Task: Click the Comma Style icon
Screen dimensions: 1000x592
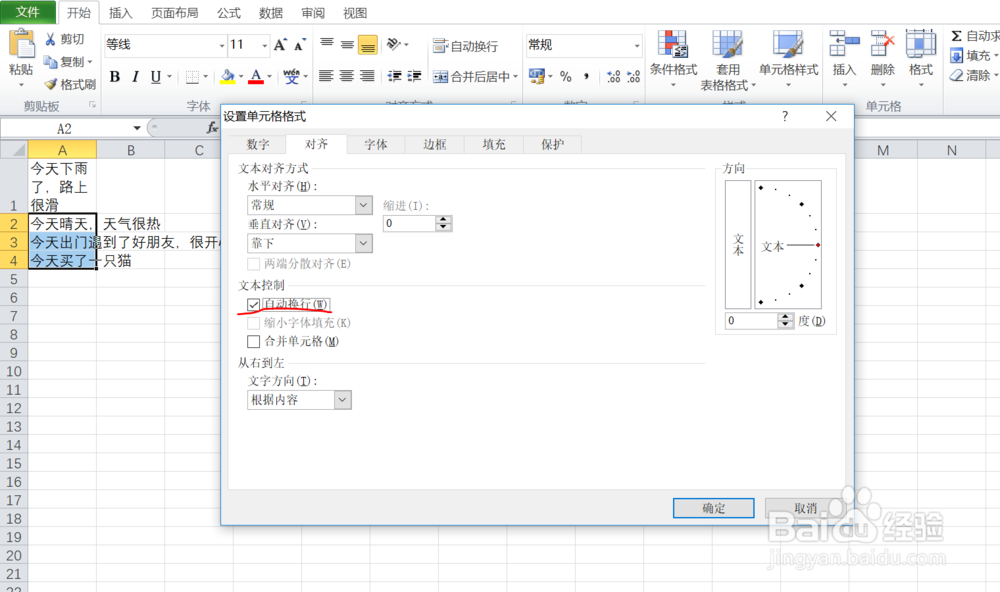Action: tap(586, 77)
